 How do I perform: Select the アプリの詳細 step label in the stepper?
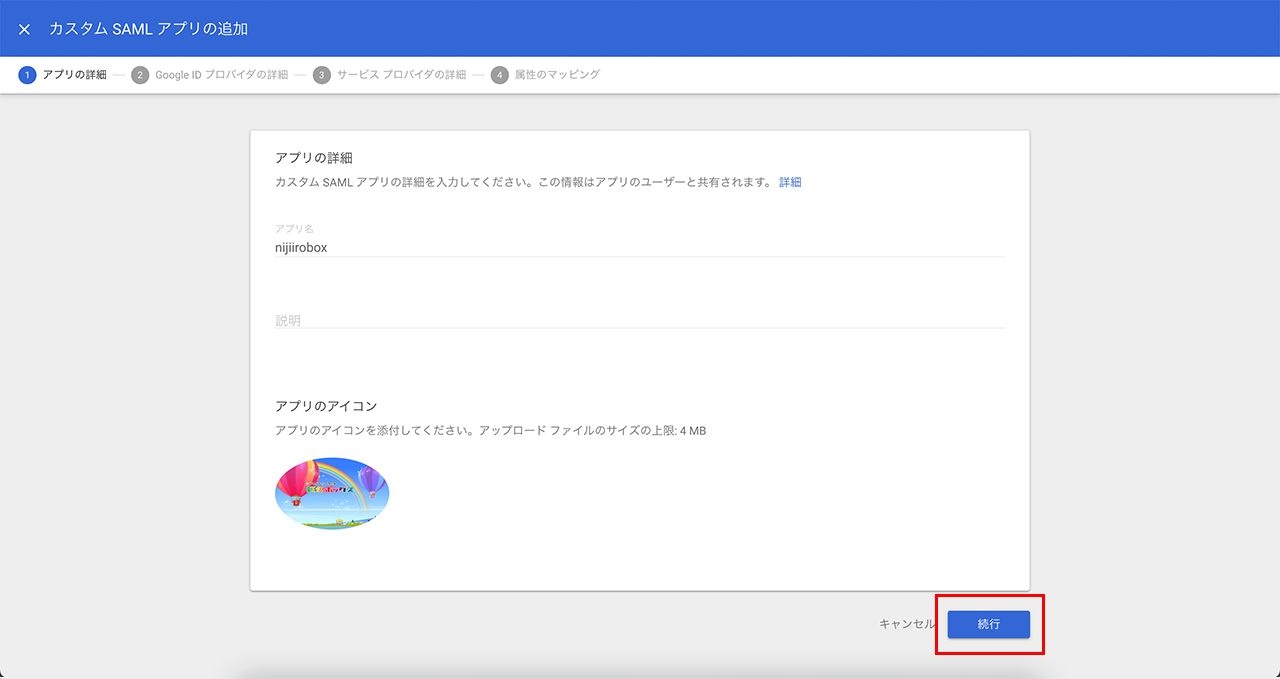coord(74,75)
